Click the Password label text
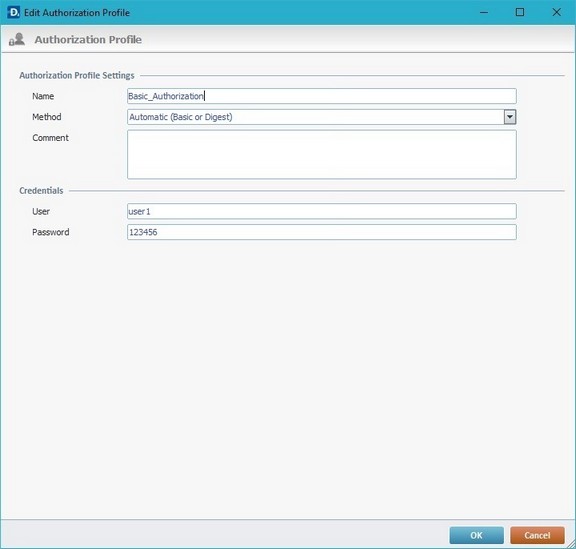 (x=51, y=232)
